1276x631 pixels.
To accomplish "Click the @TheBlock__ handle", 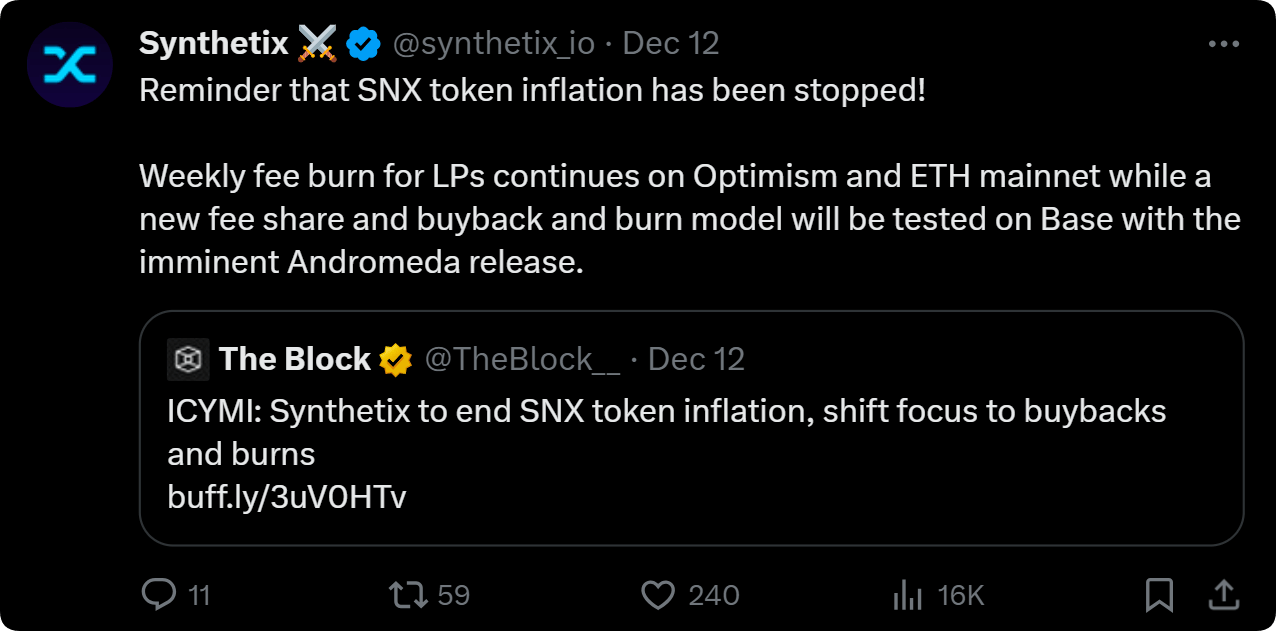I will [522, 360].
